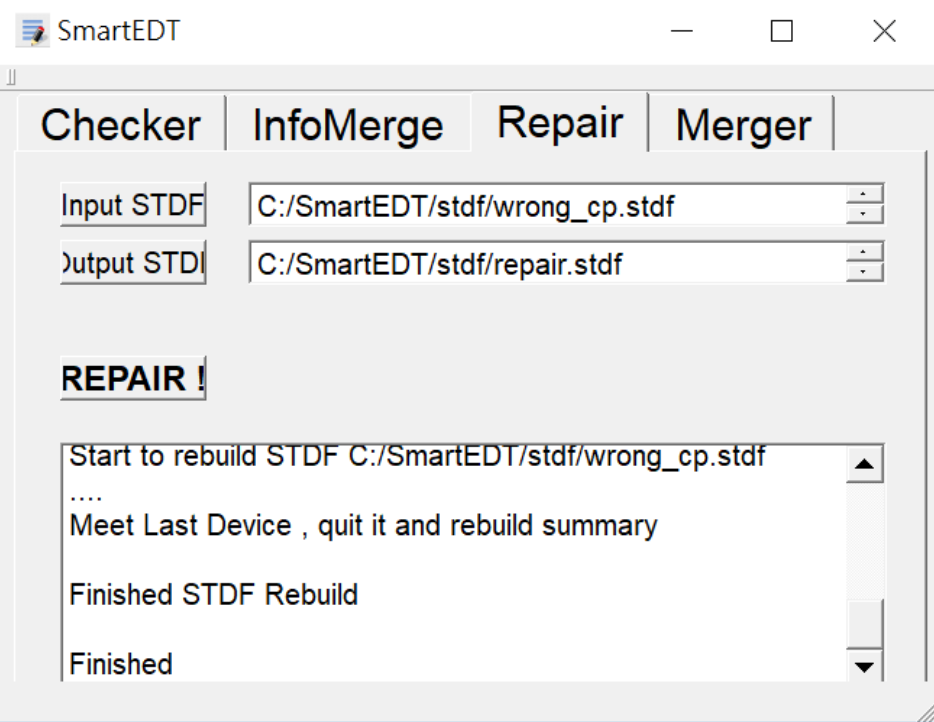Switch to the Checker tab
This screenshot has height=722, width=934.
(120, 125)
